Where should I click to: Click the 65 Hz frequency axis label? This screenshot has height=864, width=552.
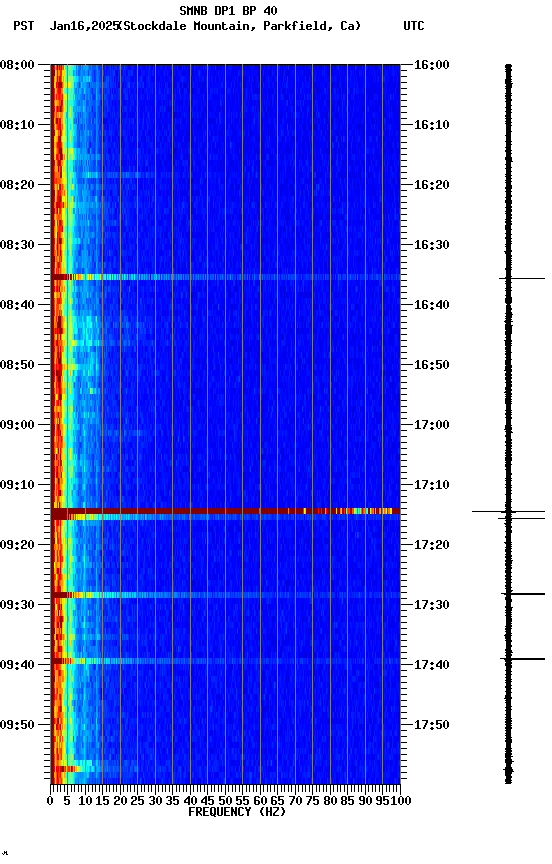point(277,801)
